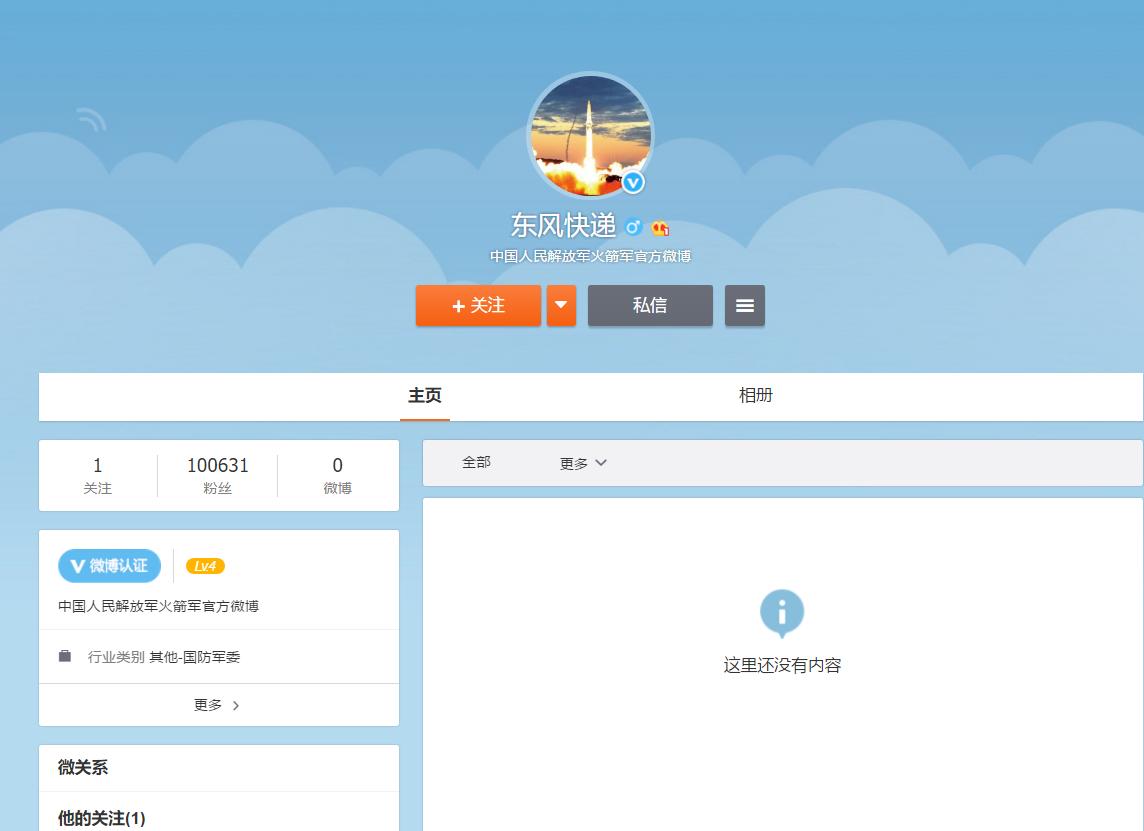Expand the orange dropdown arrow beside 关注
The width and height of the screenshot is (1144, 831).
click(561, 306)
